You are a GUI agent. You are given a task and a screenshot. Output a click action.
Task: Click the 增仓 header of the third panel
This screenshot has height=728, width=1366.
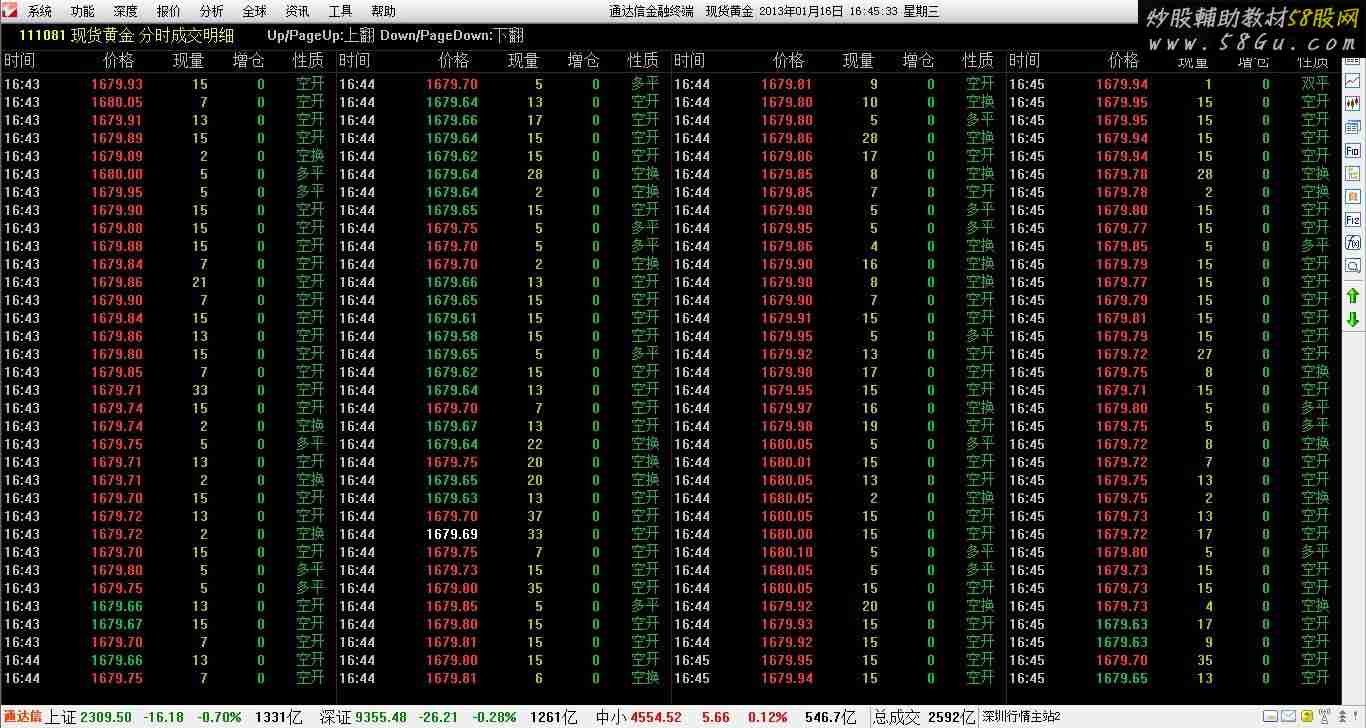(x=918, y=60)
